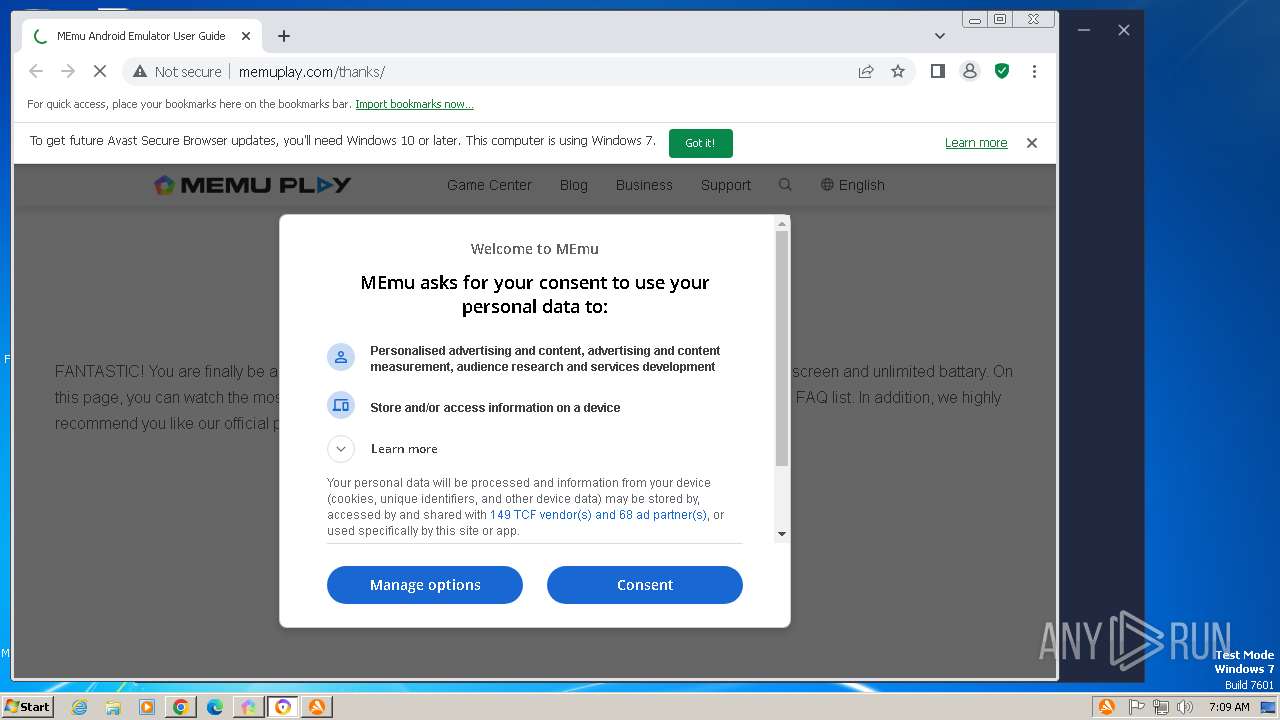Click the Show desktop button
Image resolution: width=1280 pixels, height=720 pixels.
pos(1269,707)
